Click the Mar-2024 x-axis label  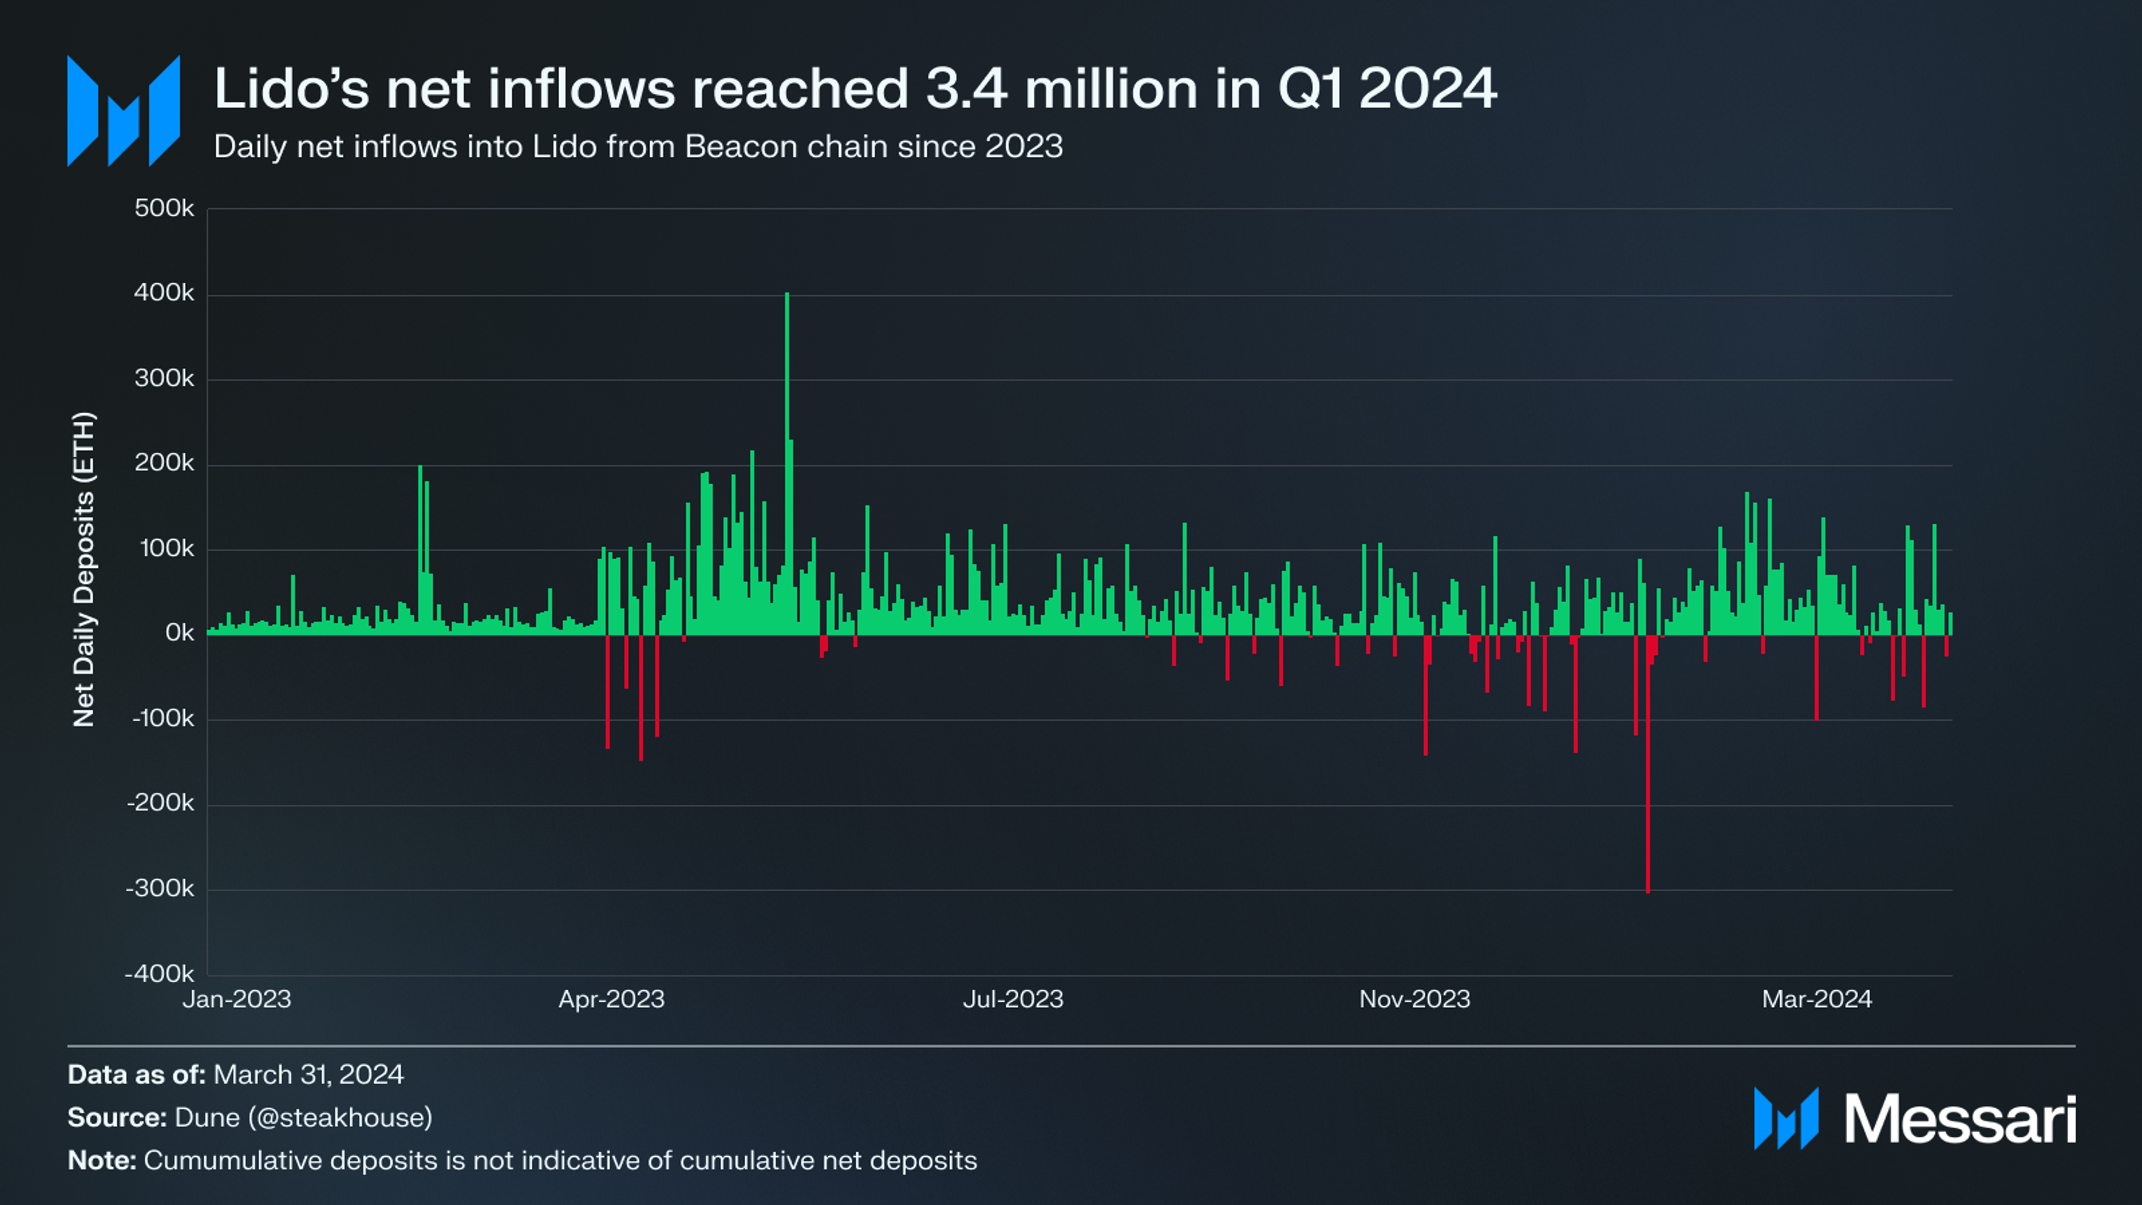(1817, 999)
